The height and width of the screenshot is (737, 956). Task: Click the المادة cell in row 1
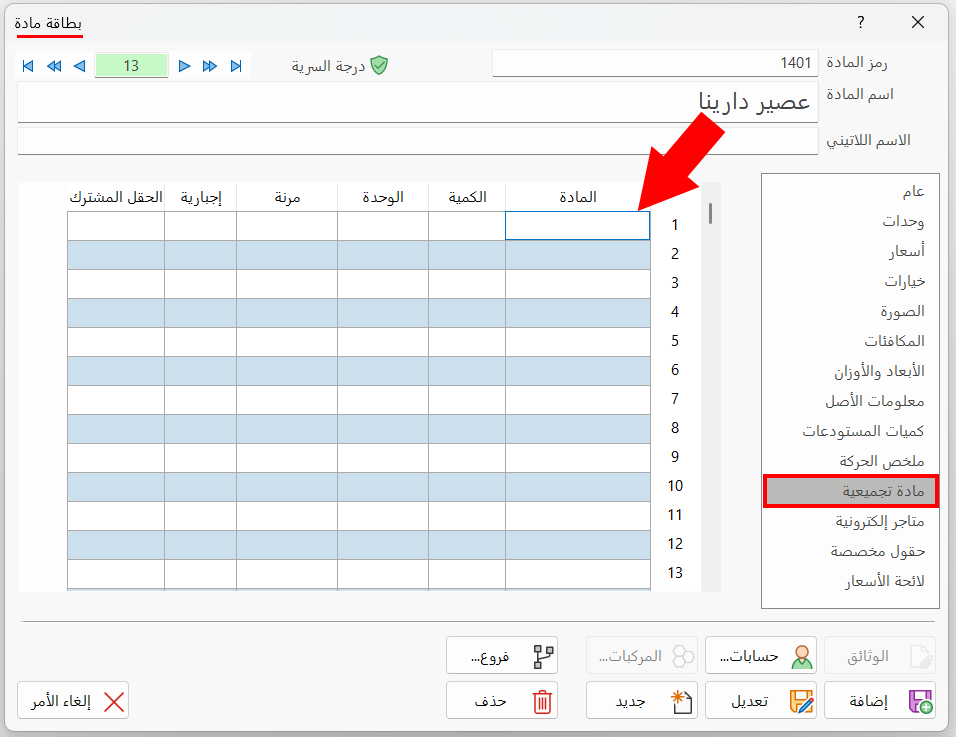(x=577, y=226)
